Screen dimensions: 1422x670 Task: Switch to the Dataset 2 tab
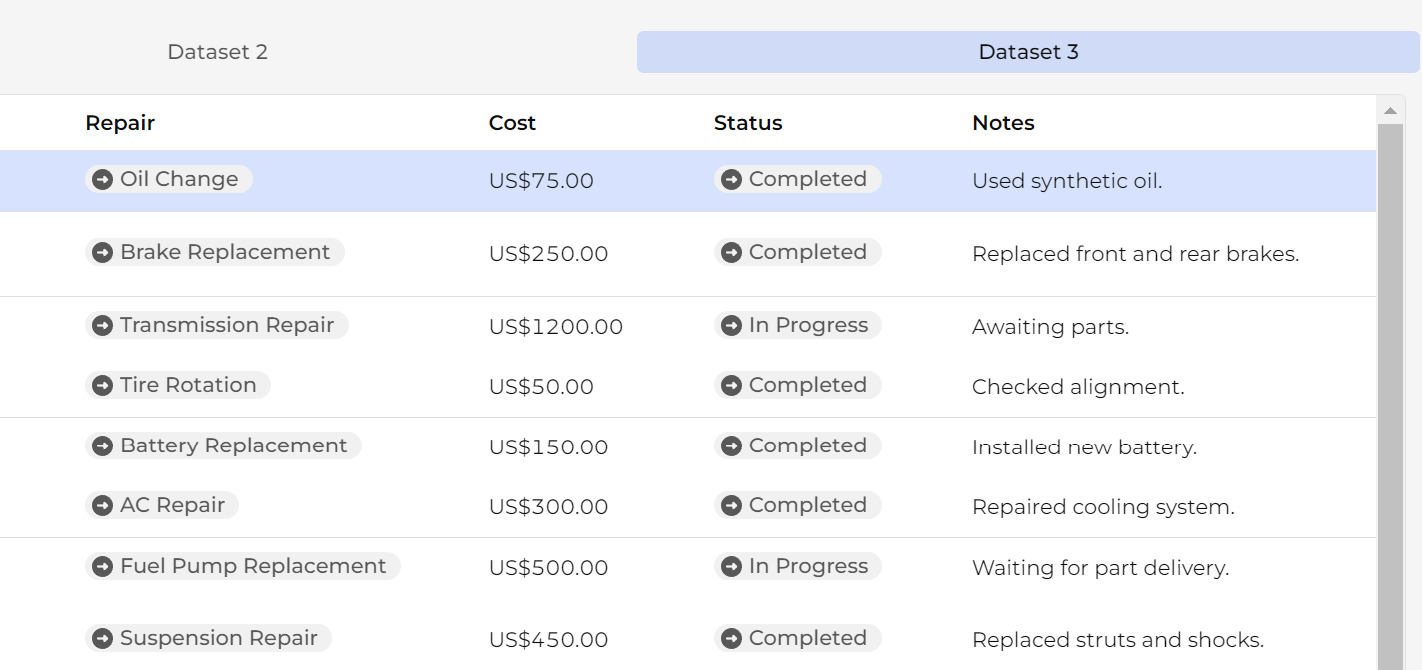click(217, 52)
